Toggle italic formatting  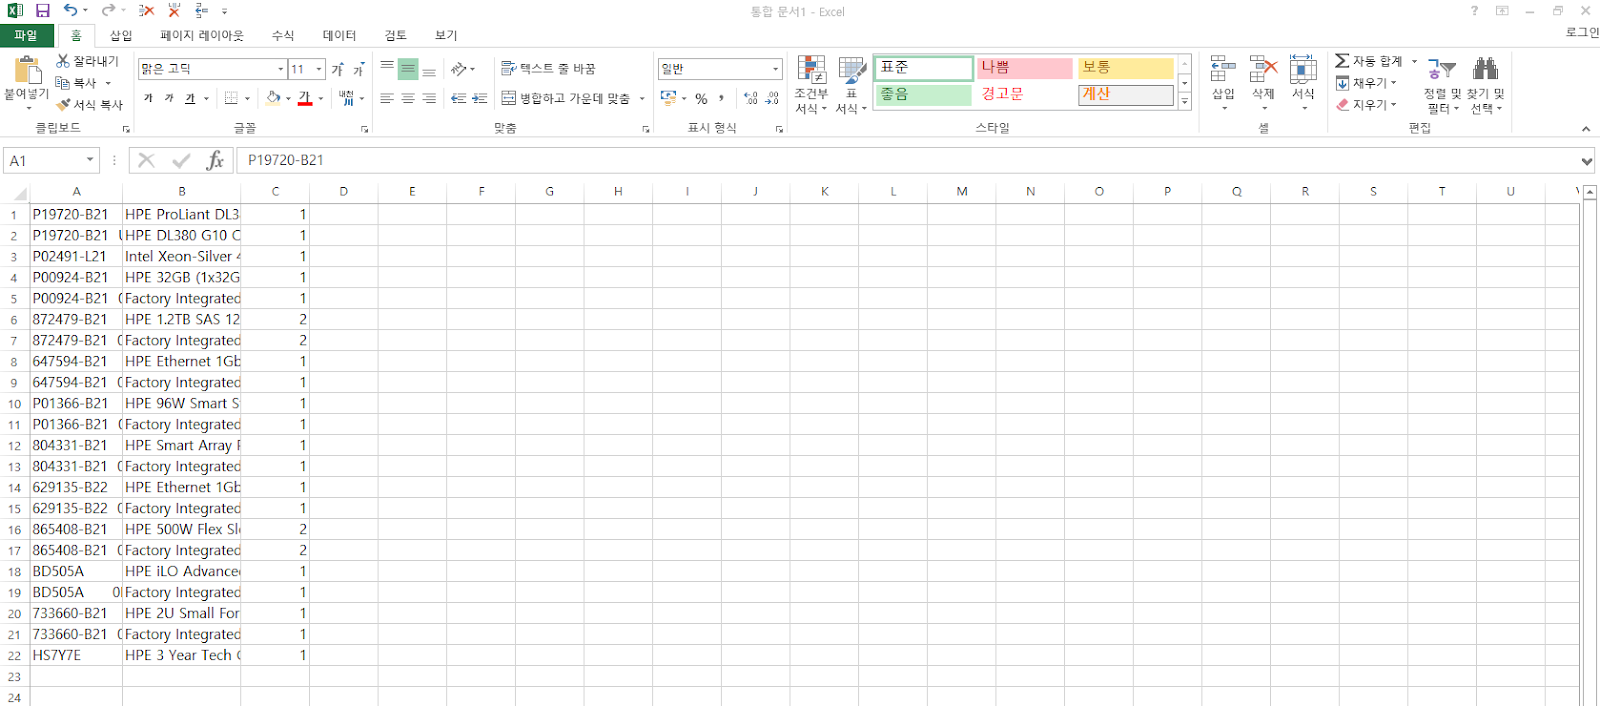point(169,98)
